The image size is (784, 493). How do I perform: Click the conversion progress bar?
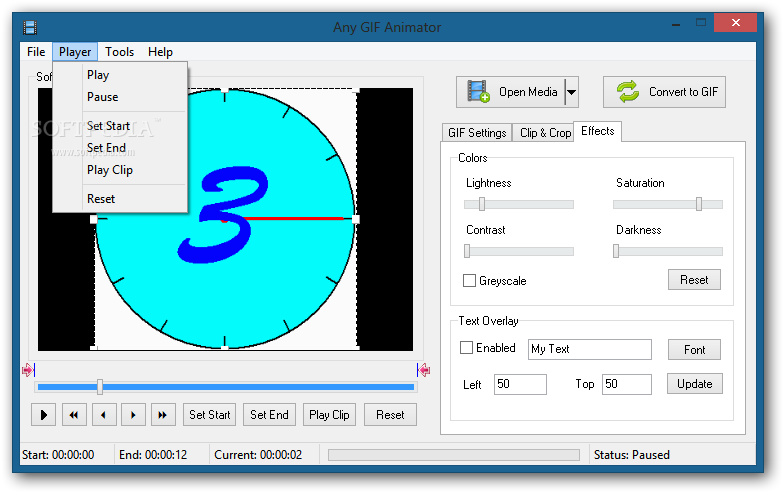click(454, 454)
